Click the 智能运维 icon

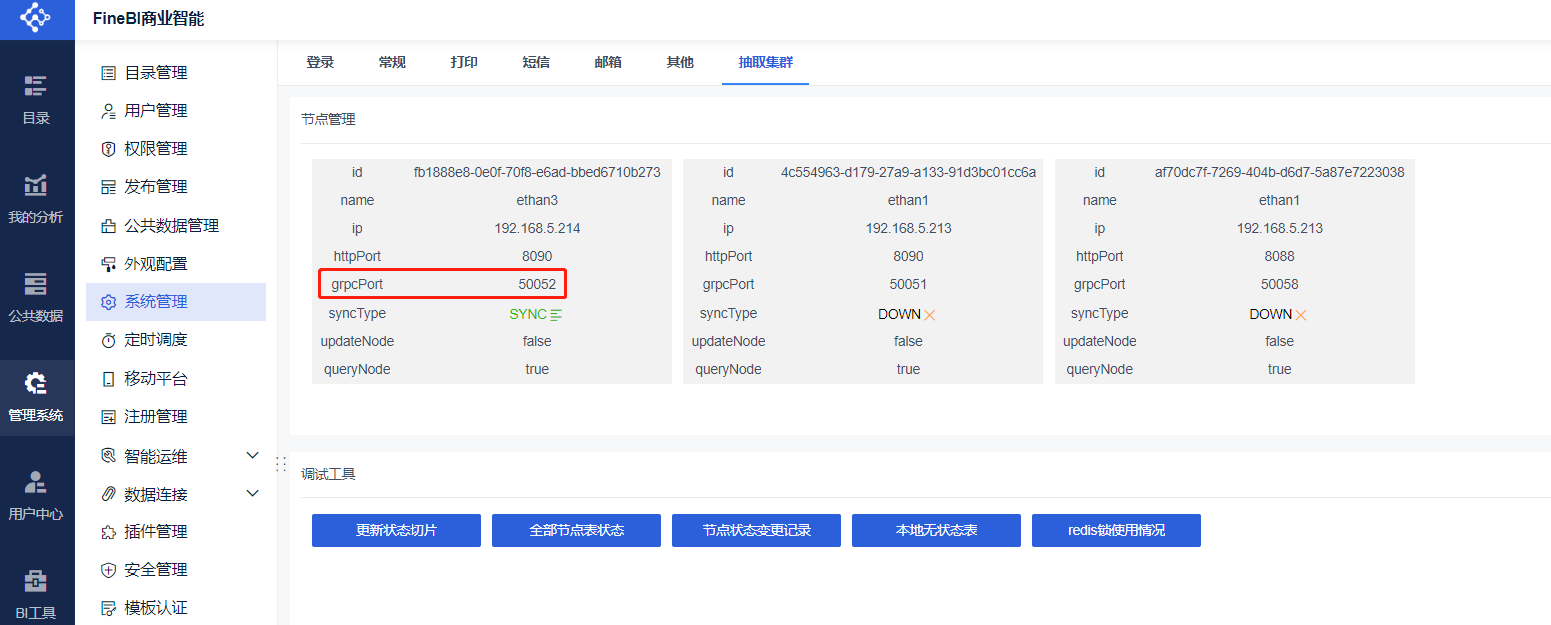click(109, 456)
